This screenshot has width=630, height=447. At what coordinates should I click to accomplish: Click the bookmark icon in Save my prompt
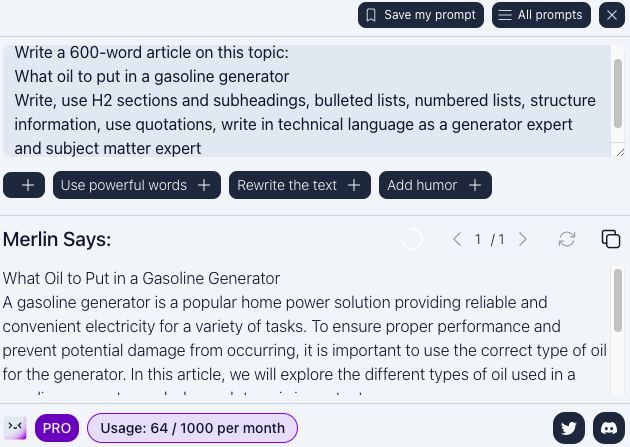(x=371, y=15)
